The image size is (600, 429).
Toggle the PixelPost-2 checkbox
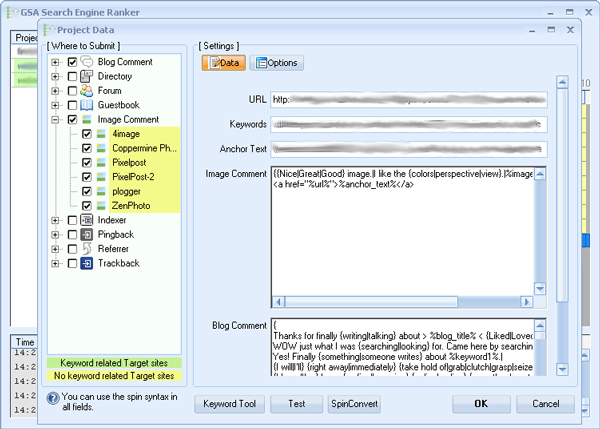(x=87, y=177)
